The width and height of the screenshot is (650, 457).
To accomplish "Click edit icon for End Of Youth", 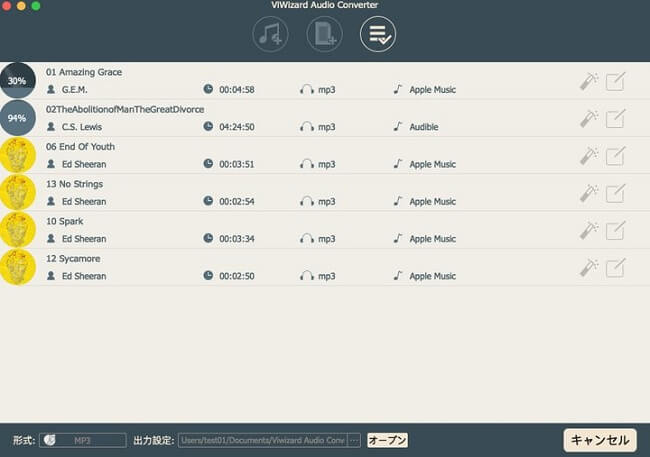I will click(x=615, y=156).
